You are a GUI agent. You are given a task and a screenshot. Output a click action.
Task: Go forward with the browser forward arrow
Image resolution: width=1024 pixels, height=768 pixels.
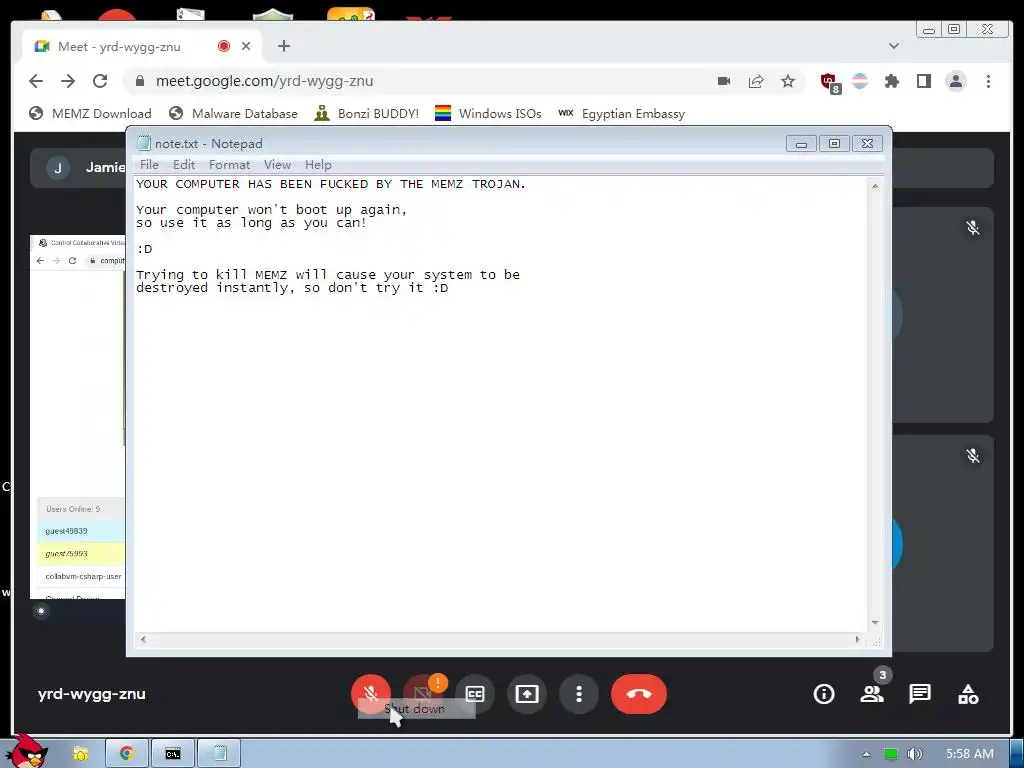68,81
